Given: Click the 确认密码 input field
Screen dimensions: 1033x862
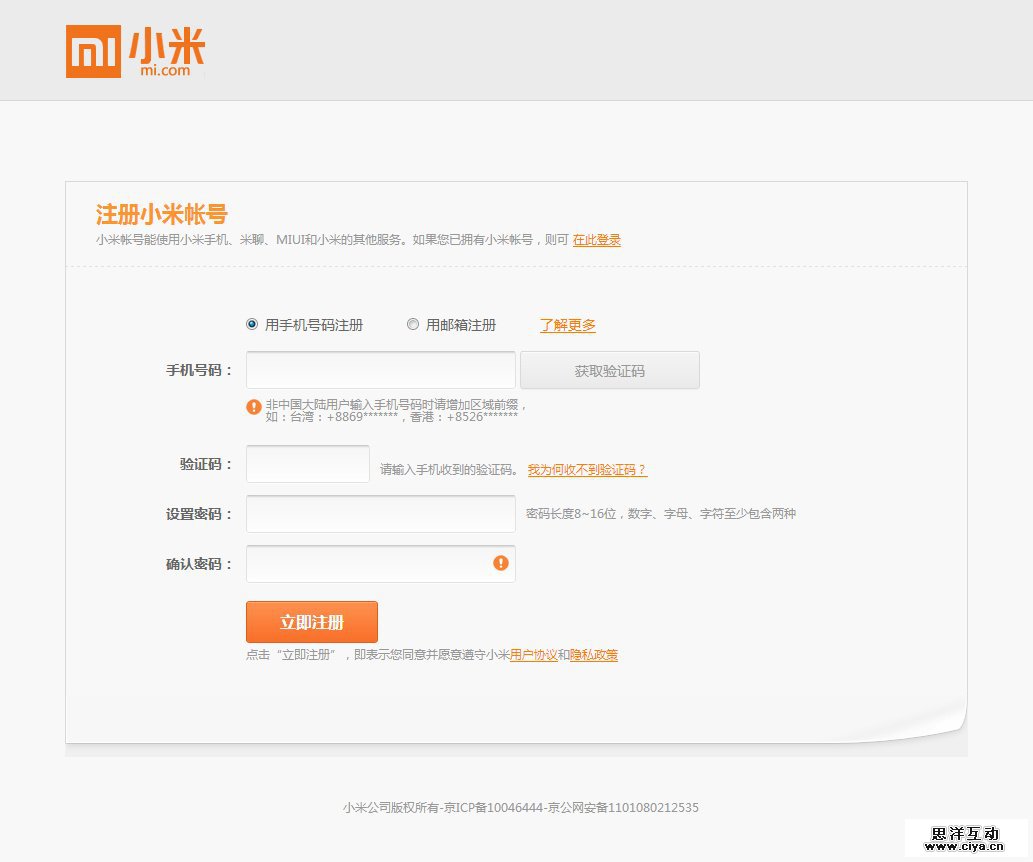Looking at the screenshot, I should coord(368,564).
